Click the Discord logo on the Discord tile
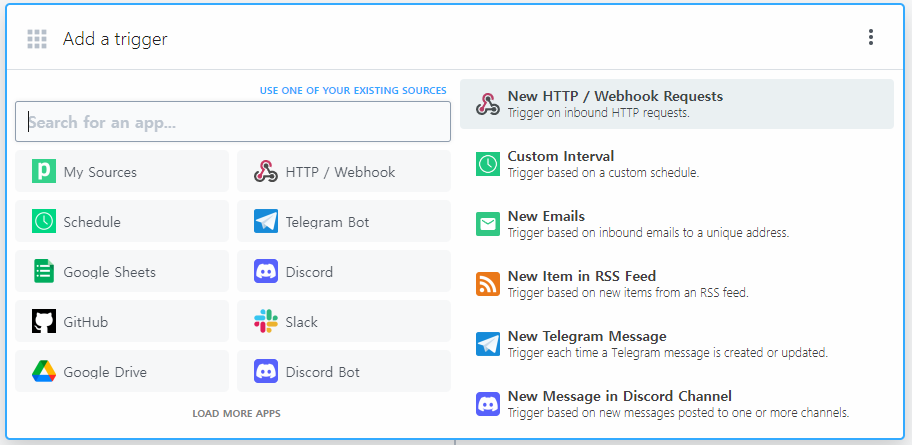The height and width of the screenshot is (445, 912). 266,272
